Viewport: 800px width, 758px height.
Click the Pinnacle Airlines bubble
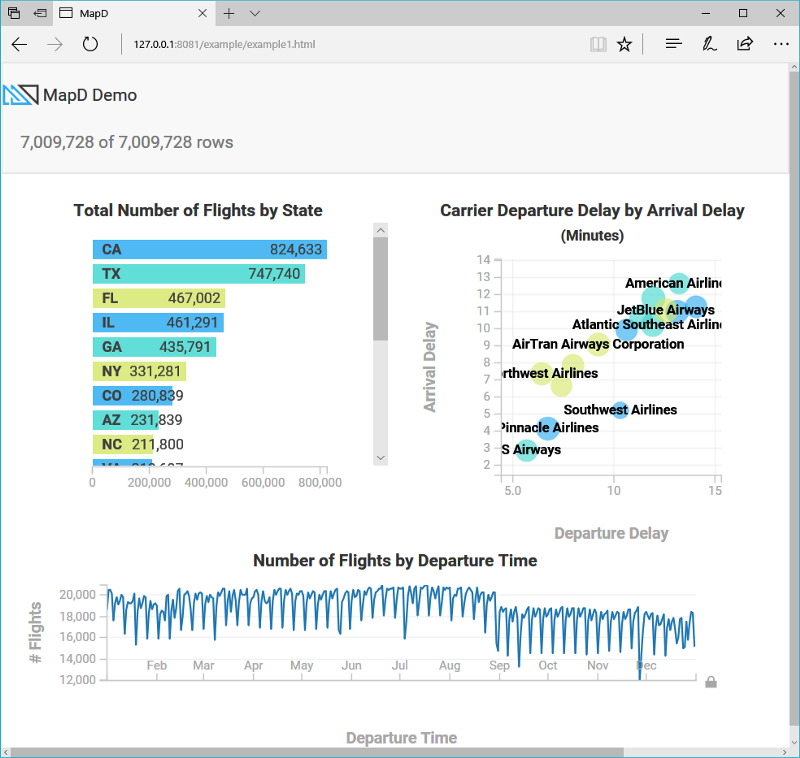[547, 428]
